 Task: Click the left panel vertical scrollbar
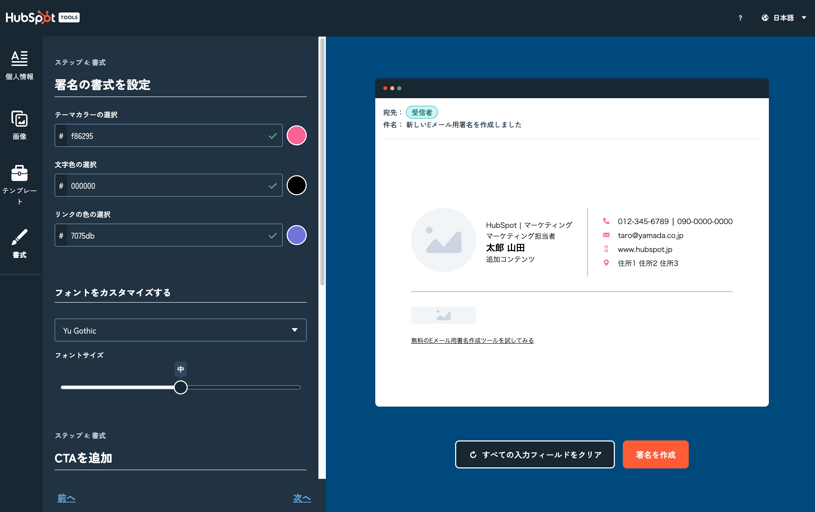(322, 161)
